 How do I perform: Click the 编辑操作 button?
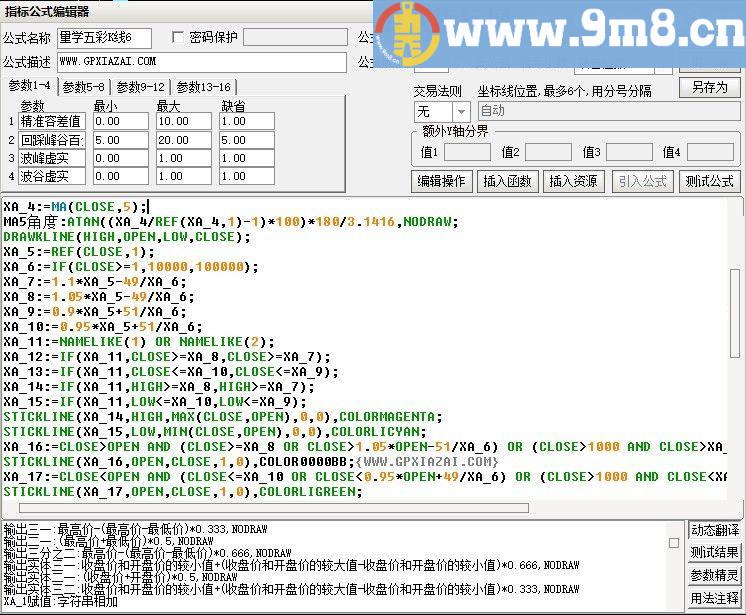[441, 181]
